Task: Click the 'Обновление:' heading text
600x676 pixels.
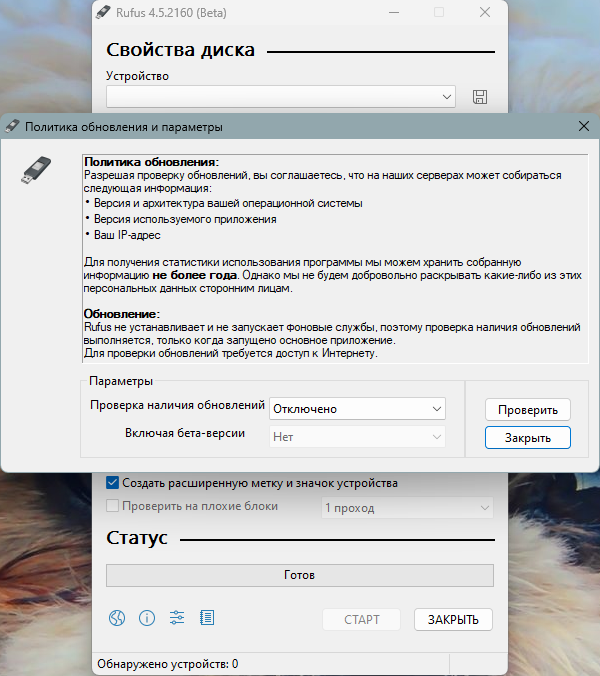Action: coord(122,313)
